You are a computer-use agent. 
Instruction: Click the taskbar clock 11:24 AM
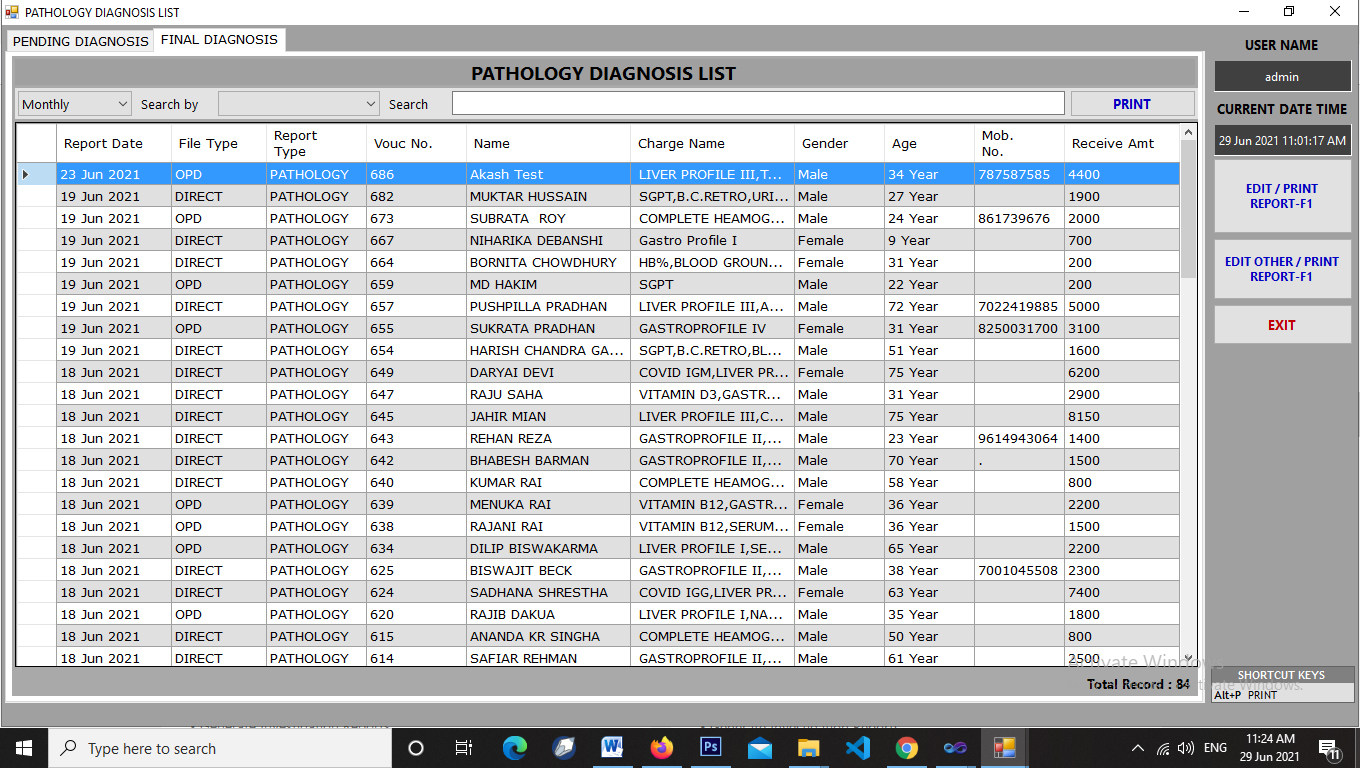pos(1270,739)
